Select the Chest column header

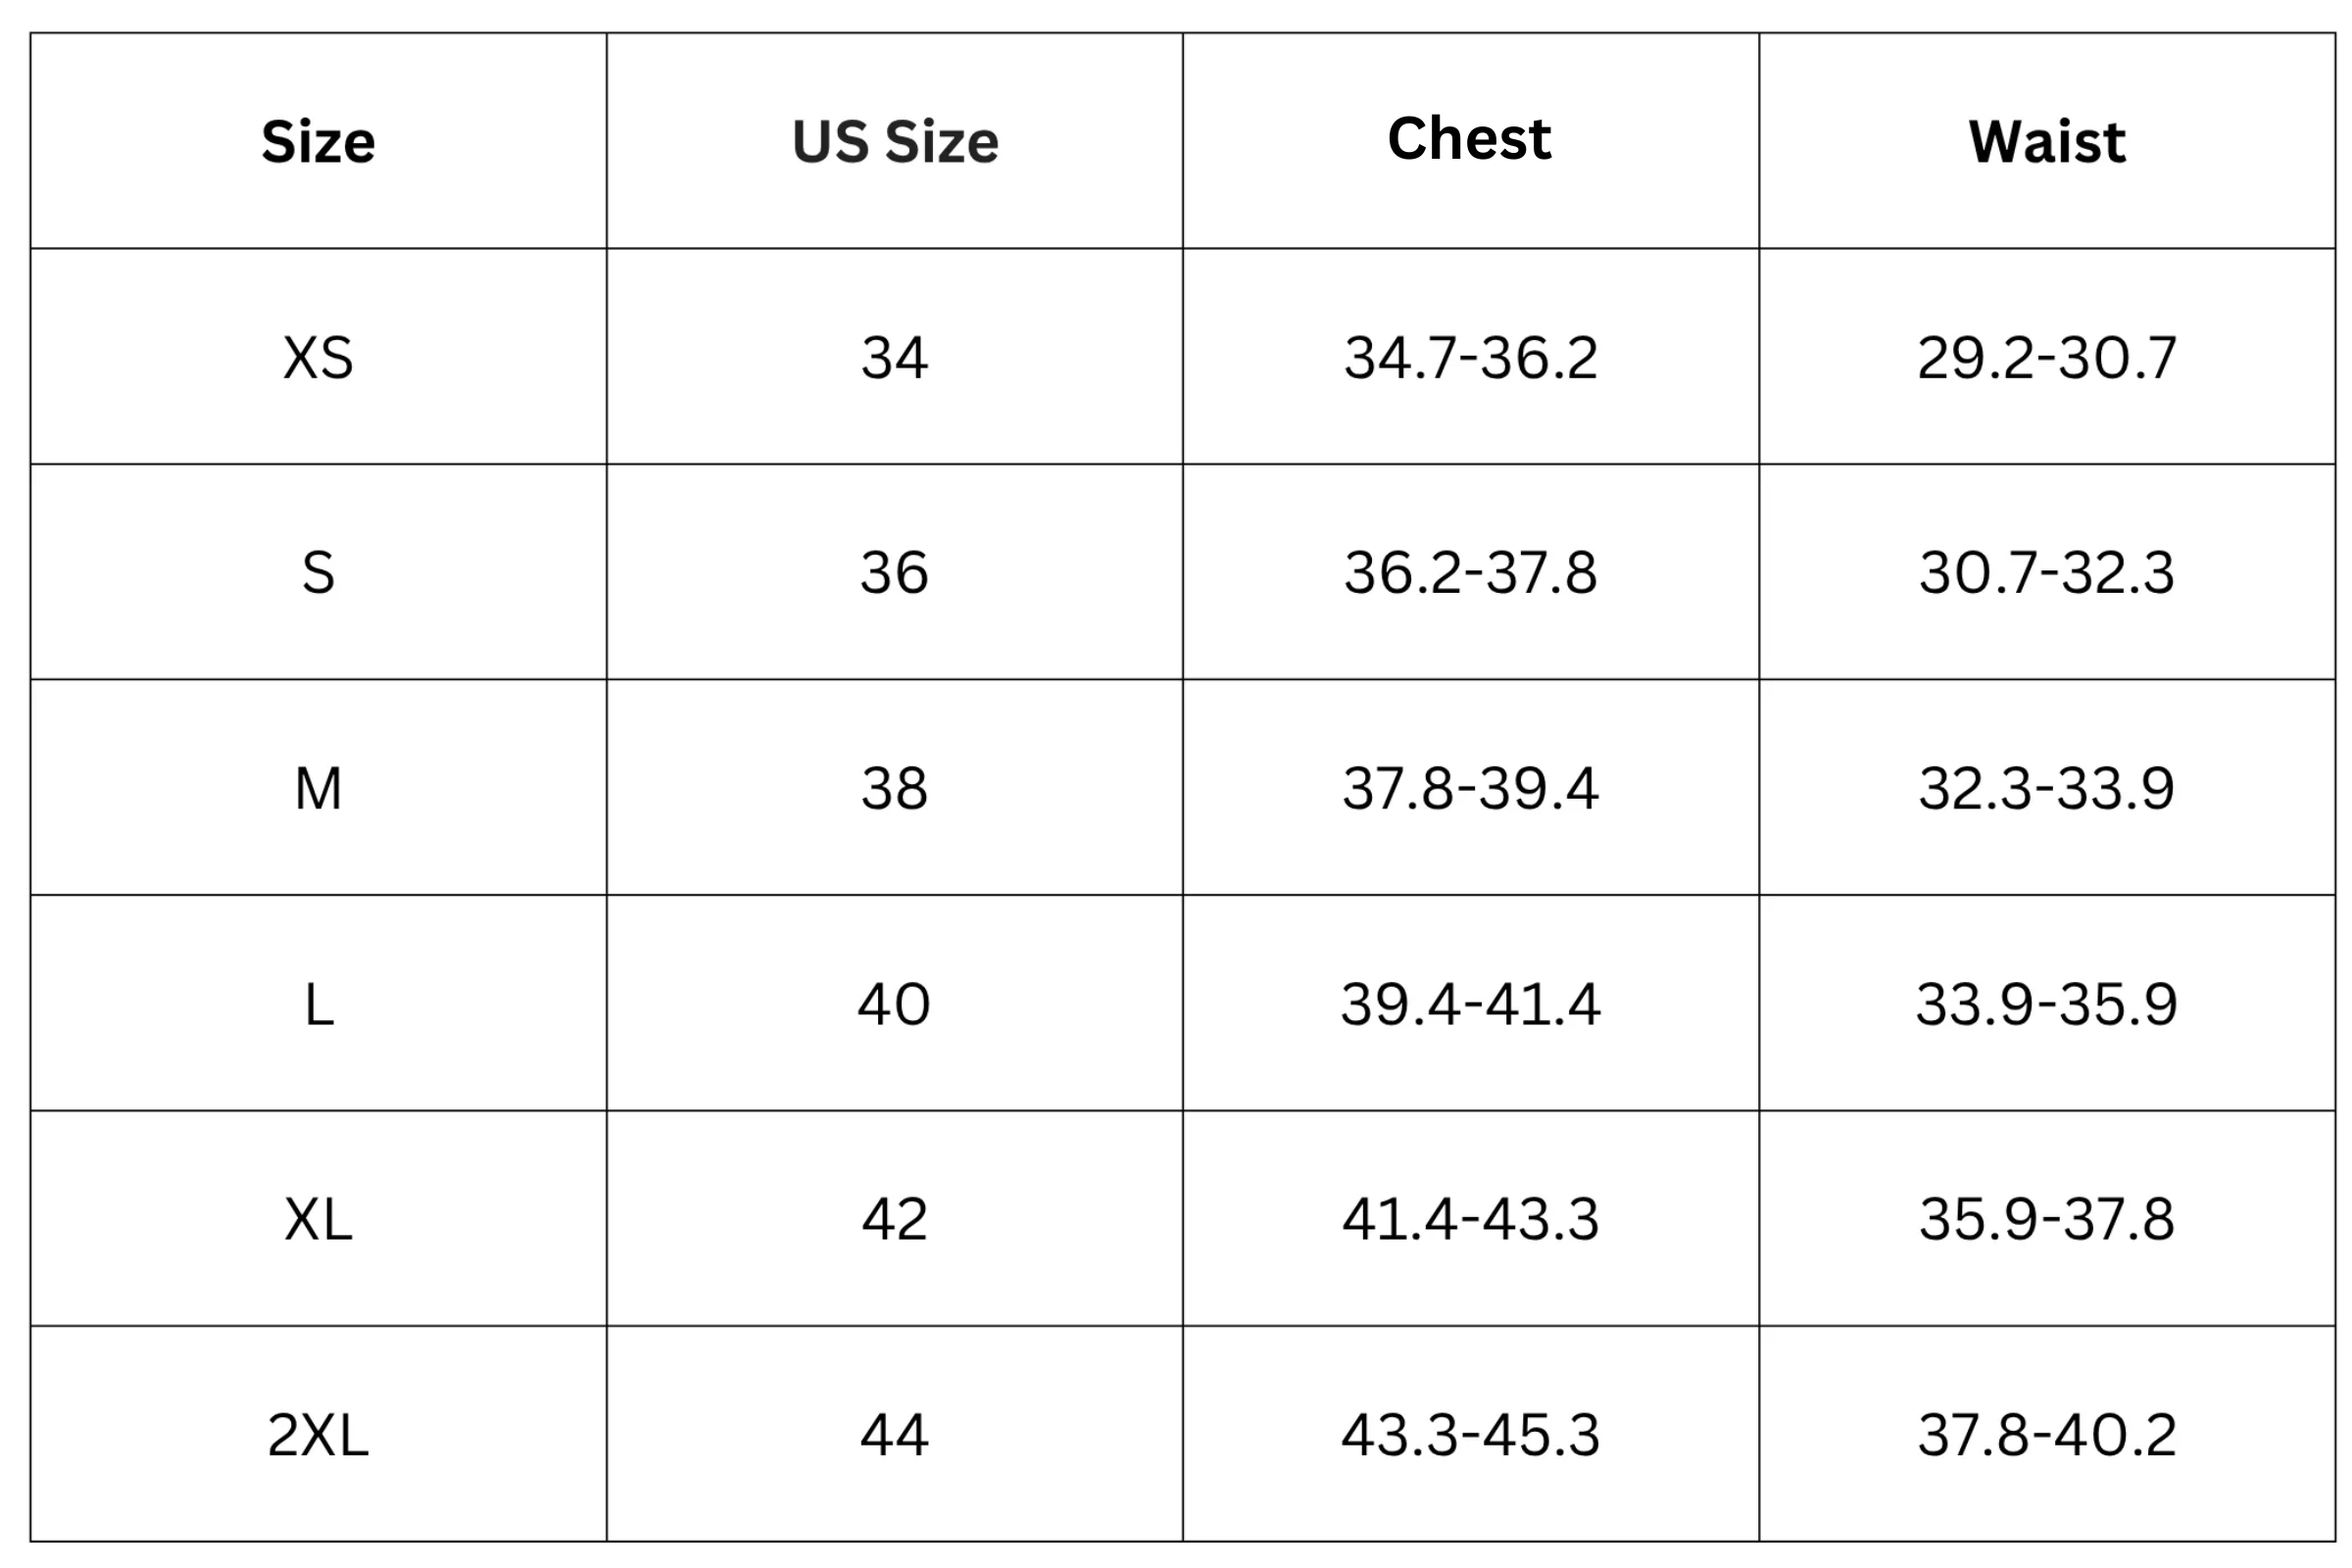pyautogui.click(x=1470, y=139)
